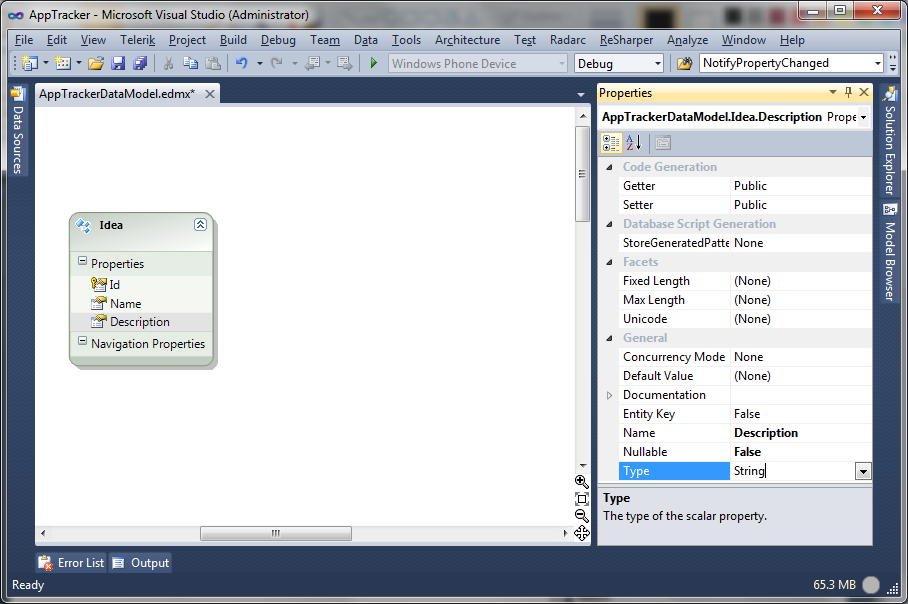Open the Telerik menu
Viewport: 908px width, 604px height.
pos(138,40)
